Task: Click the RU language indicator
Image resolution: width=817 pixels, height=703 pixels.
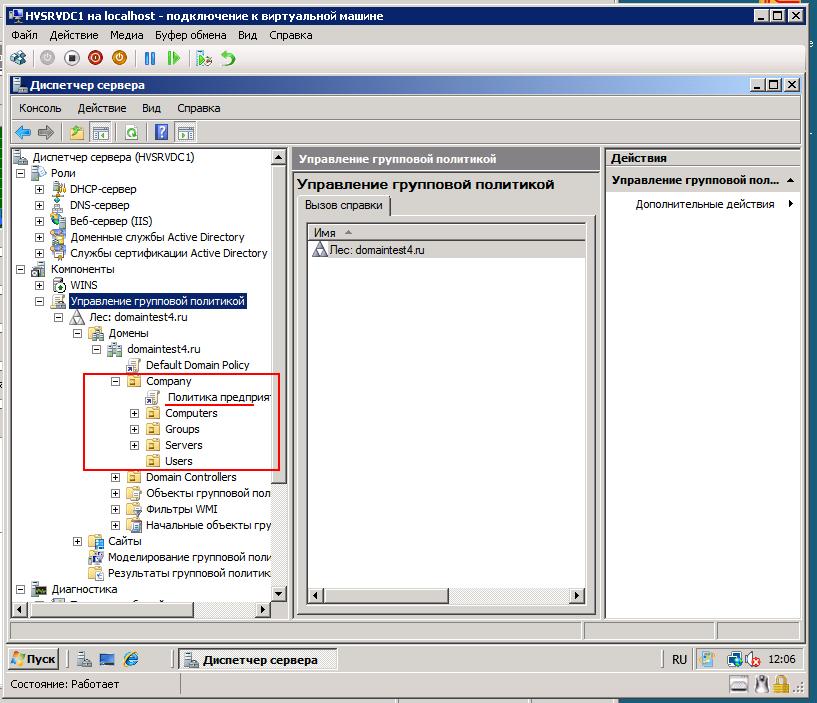Action: [679, 660]
